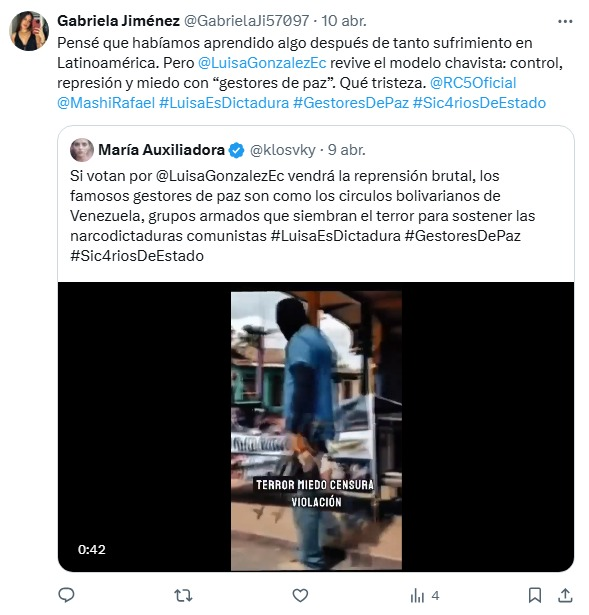This screenshot has height=615, width=589.
Task: Click the 10 abr. tweet timestamp
Action: (x=344, y=21)
